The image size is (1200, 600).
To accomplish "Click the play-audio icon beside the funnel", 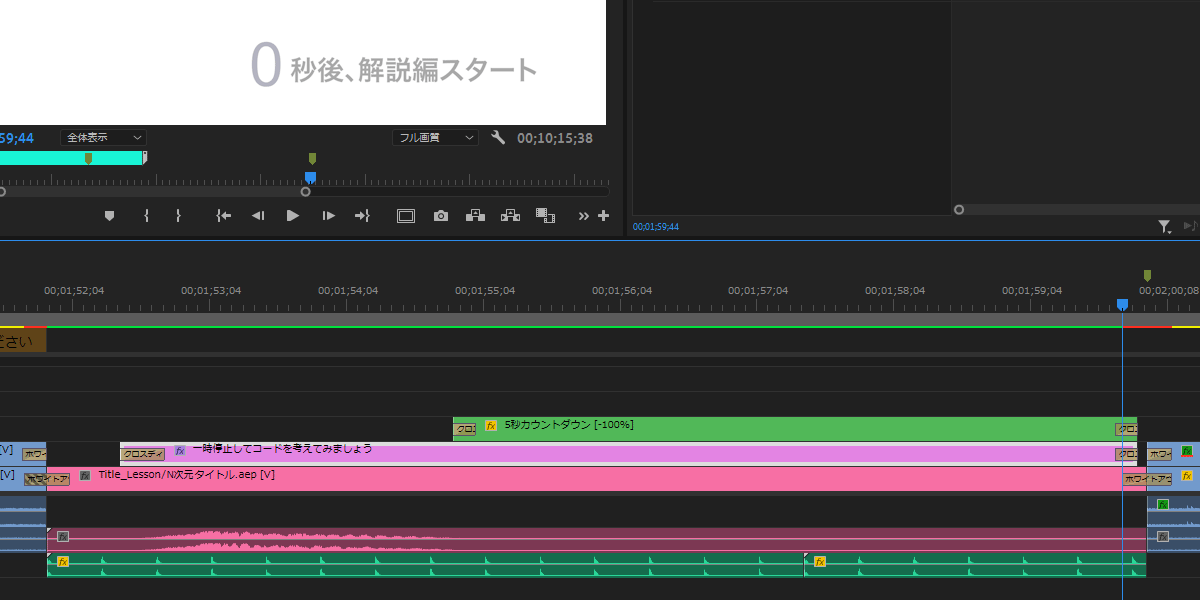I will [1190, 227].
